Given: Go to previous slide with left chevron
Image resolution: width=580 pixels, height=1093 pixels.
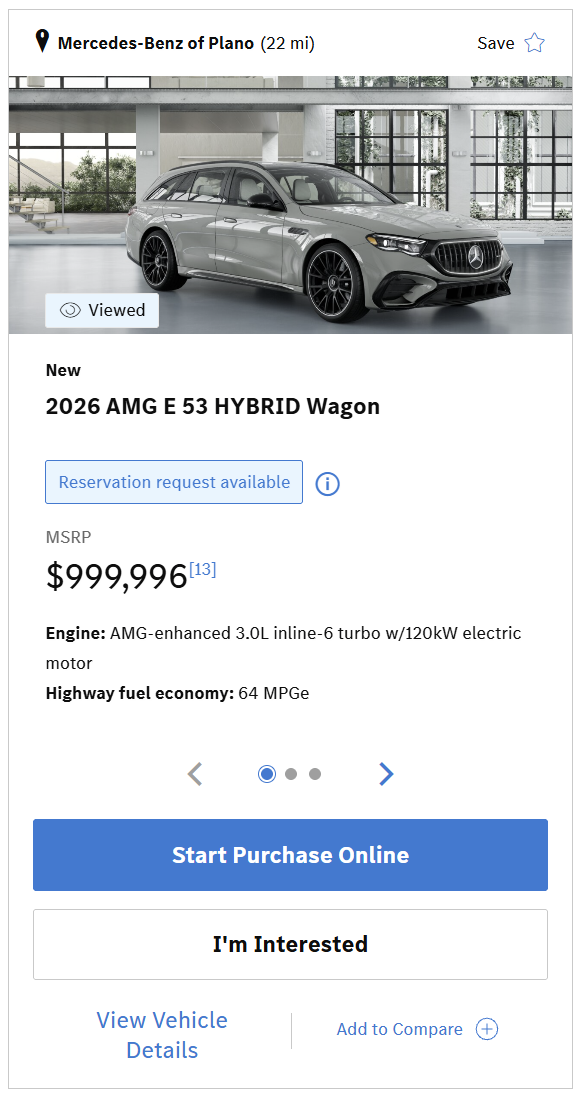Looking at the screenshot, I should point(195,774).
